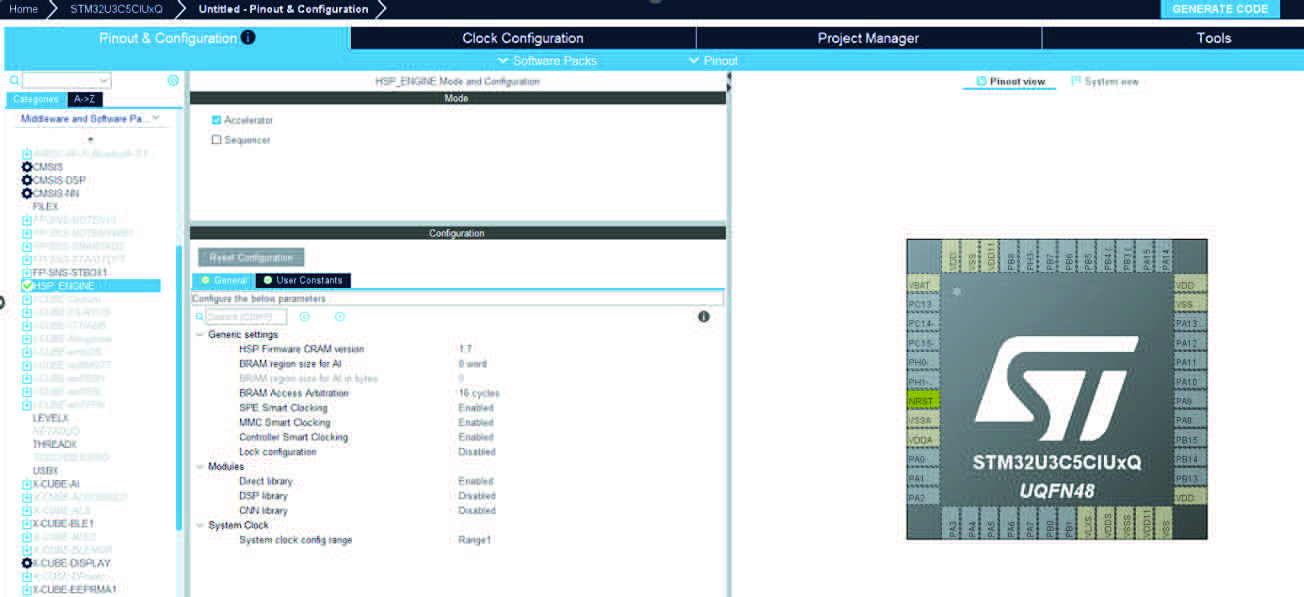The image size is (1304, 597).
Task: Collapse the System Clock group
Action: tap(199, 525)
